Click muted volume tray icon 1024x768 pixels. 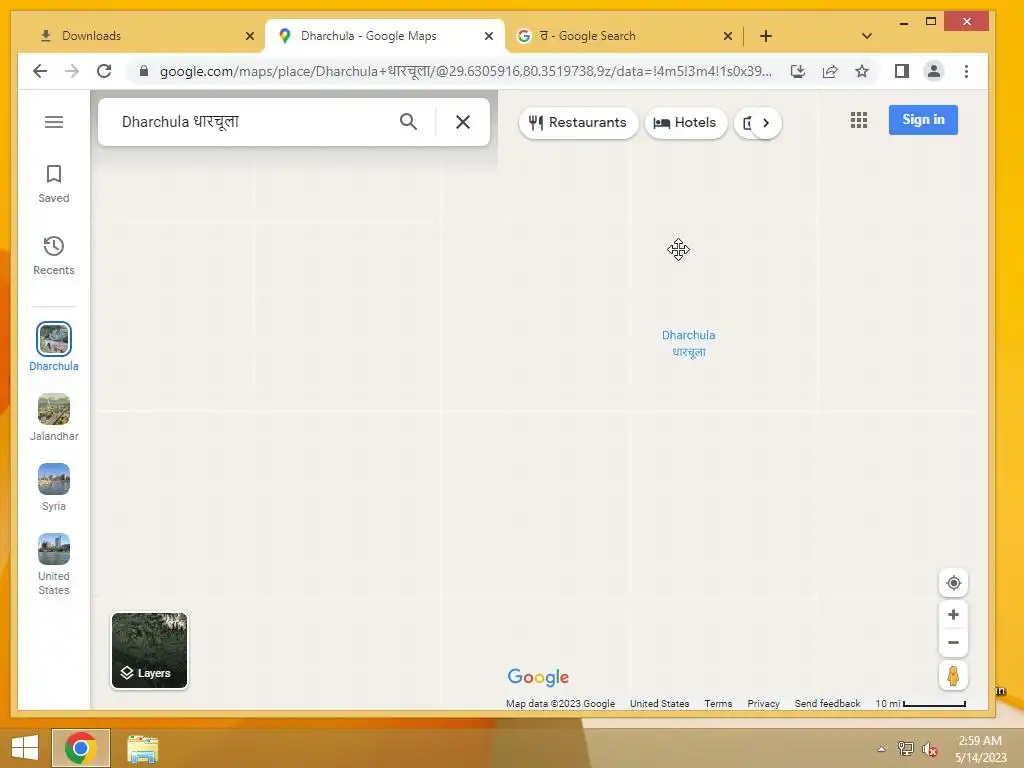929,749
